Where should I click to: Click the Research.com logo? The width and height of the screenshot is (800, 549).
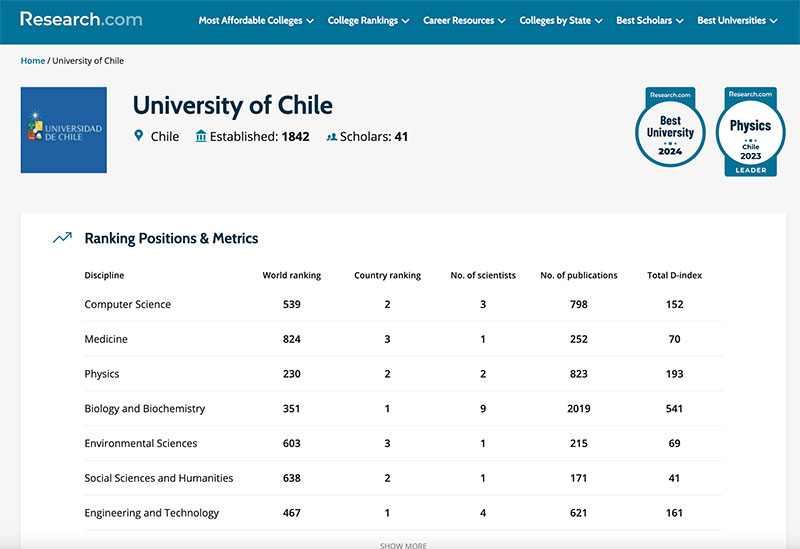pyautogui.click(x=81, y=19)
